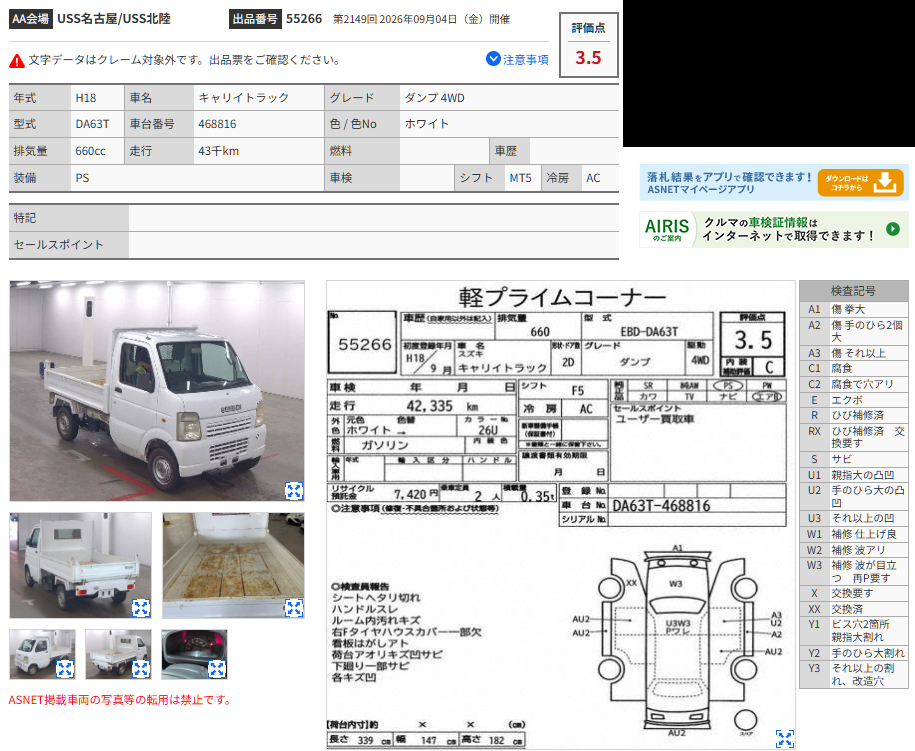Open the main white truck photo
Screen dimensions: 915x751
[x=156, y=390]
